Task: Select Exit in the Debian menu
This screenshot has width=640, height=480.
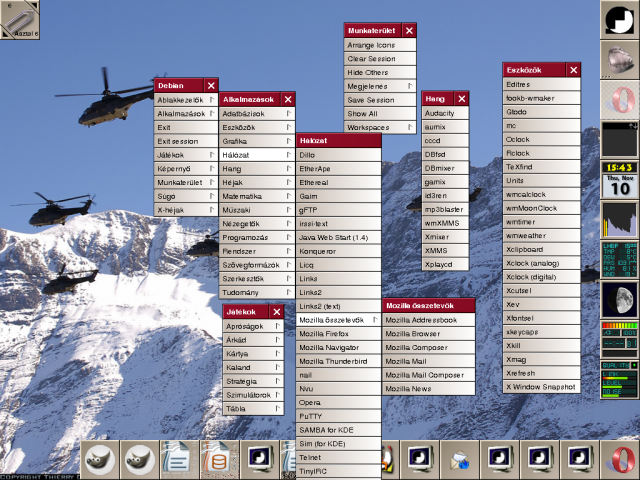Action: (x=186, y=127)
